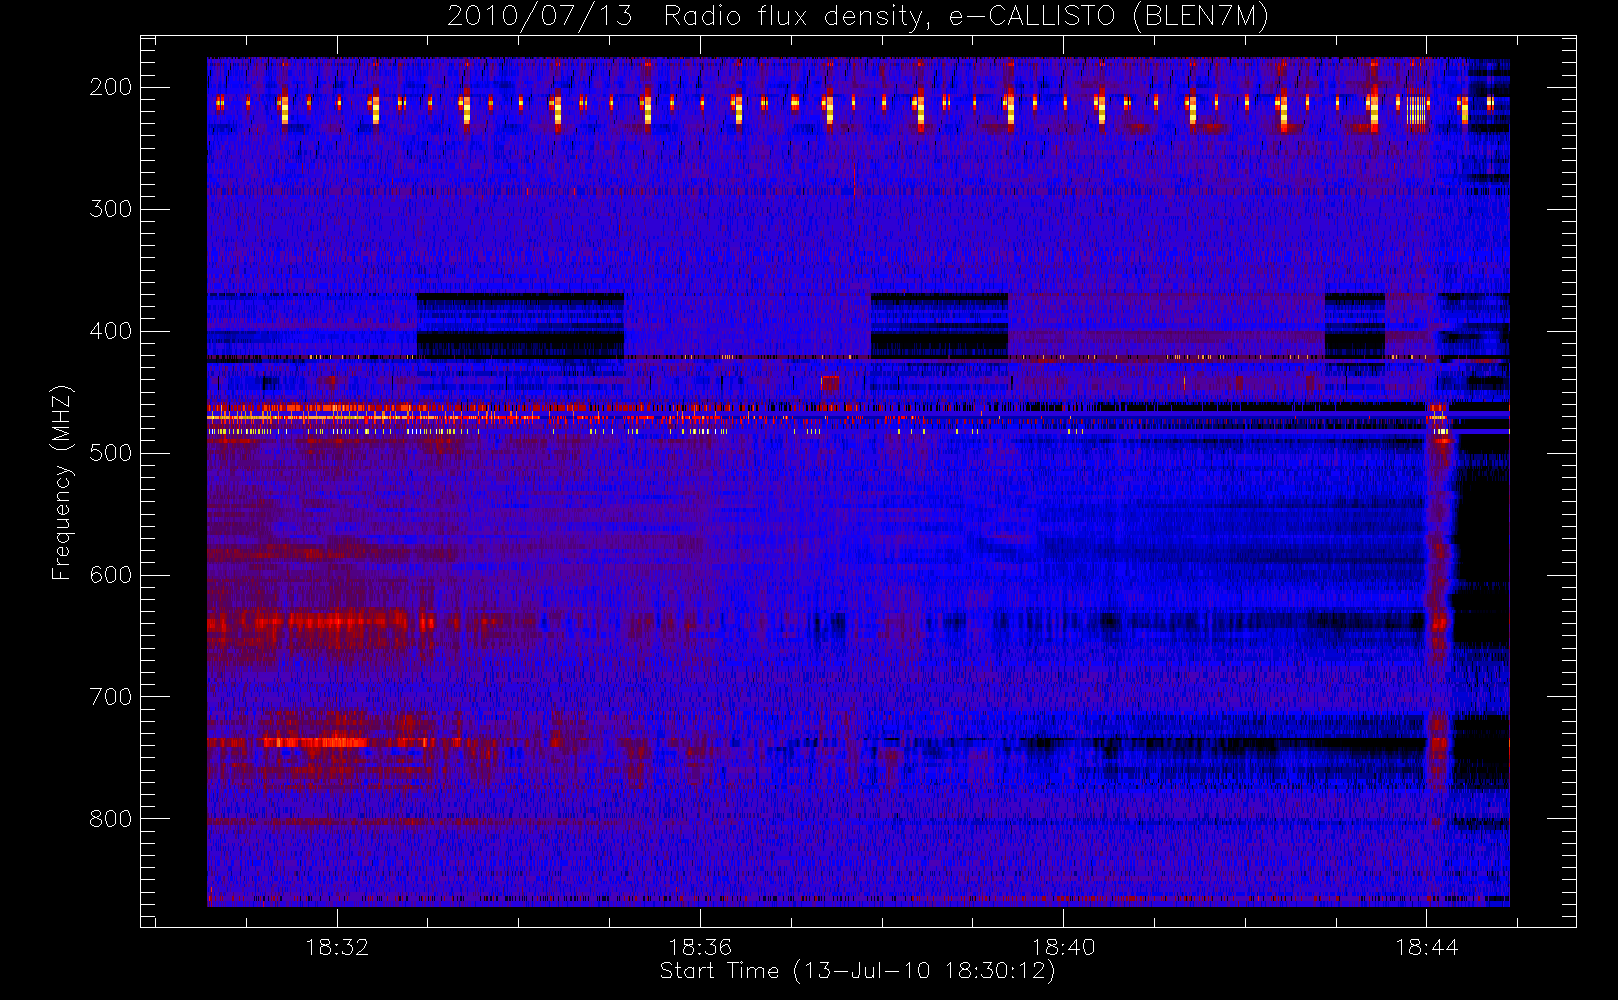Click the 'Frequency (MHZ)' axis label
1618x1000 pixels.
[62, 482]
